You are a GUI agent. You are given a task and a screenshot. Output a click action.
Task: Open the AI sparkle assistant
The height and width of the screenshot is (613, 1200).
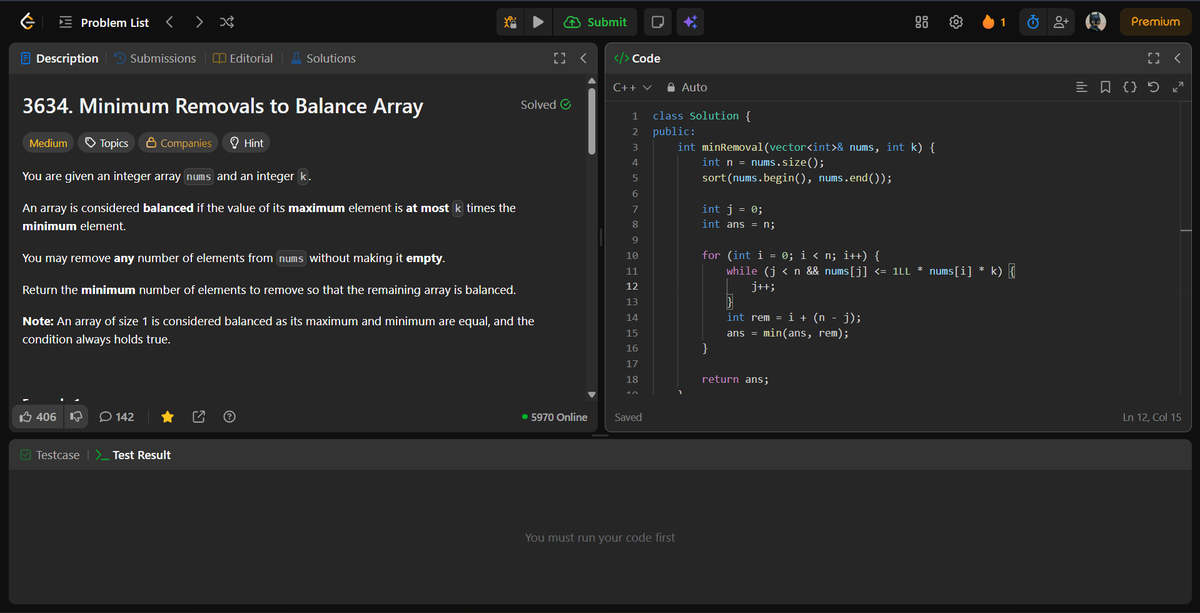point(689,22)
